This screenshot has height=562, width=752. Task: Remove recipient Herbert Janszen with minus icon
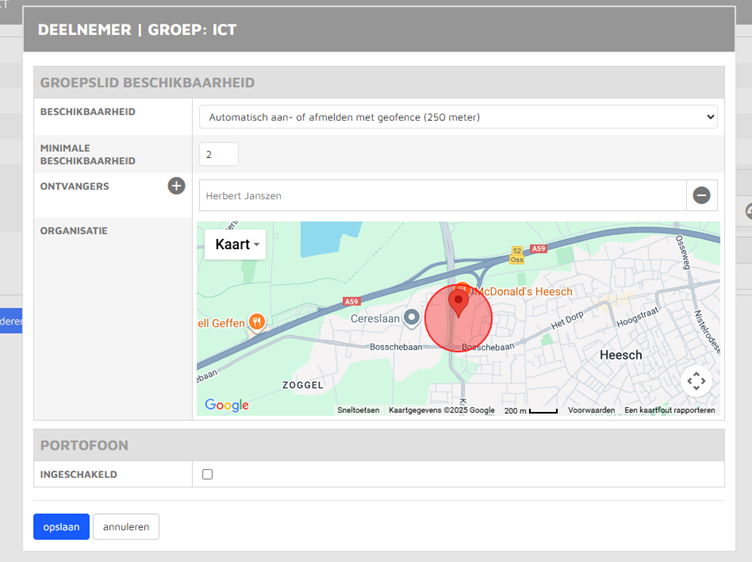(701, 195)
